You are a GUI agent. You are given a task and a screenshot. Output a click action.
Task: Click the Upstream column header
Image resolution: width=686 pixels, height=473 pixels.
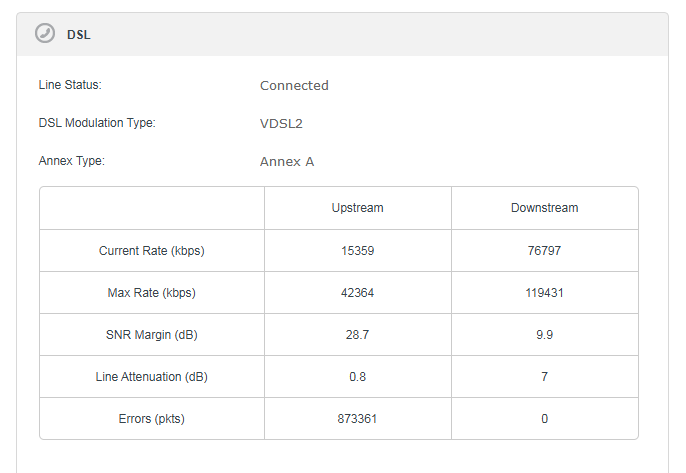point(357,208)
